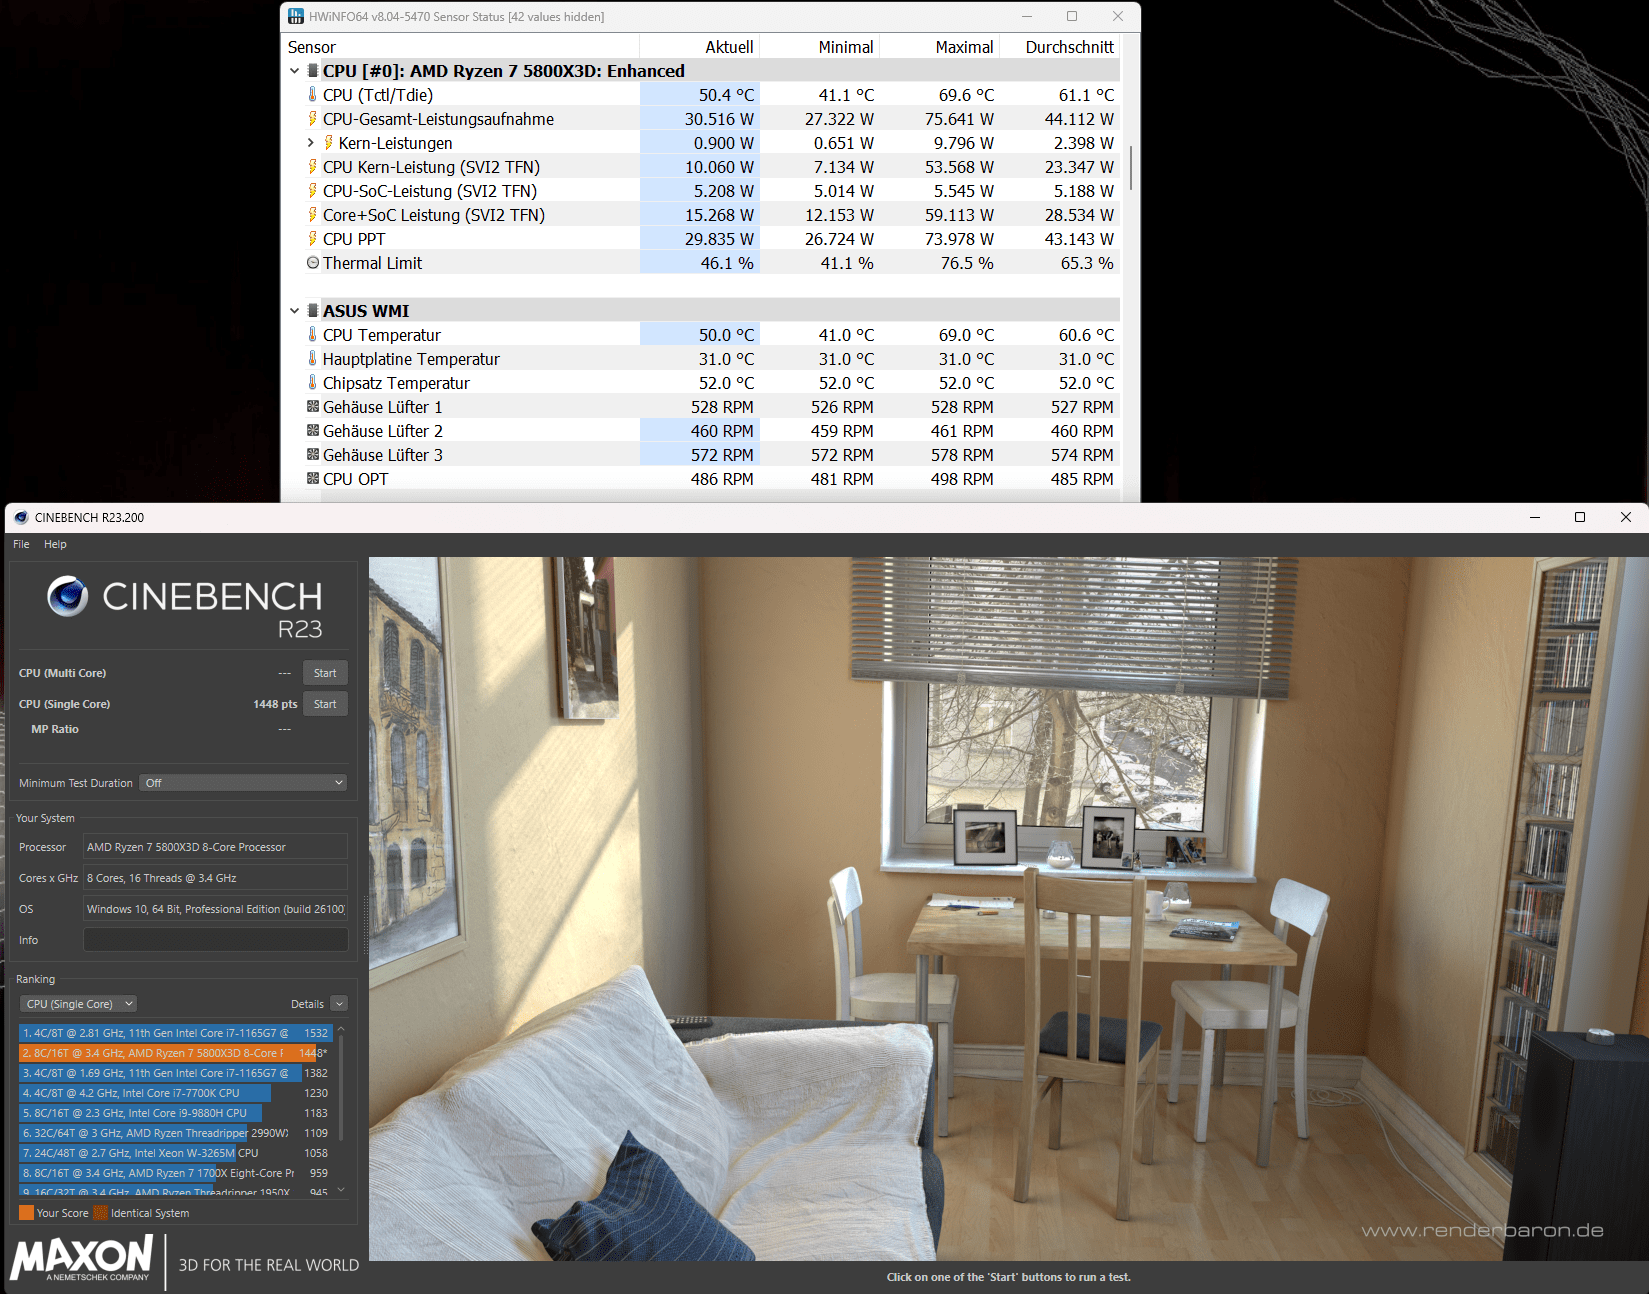Click the rendered room image in Cinebench
1649x1294 pixels.
1008,908
